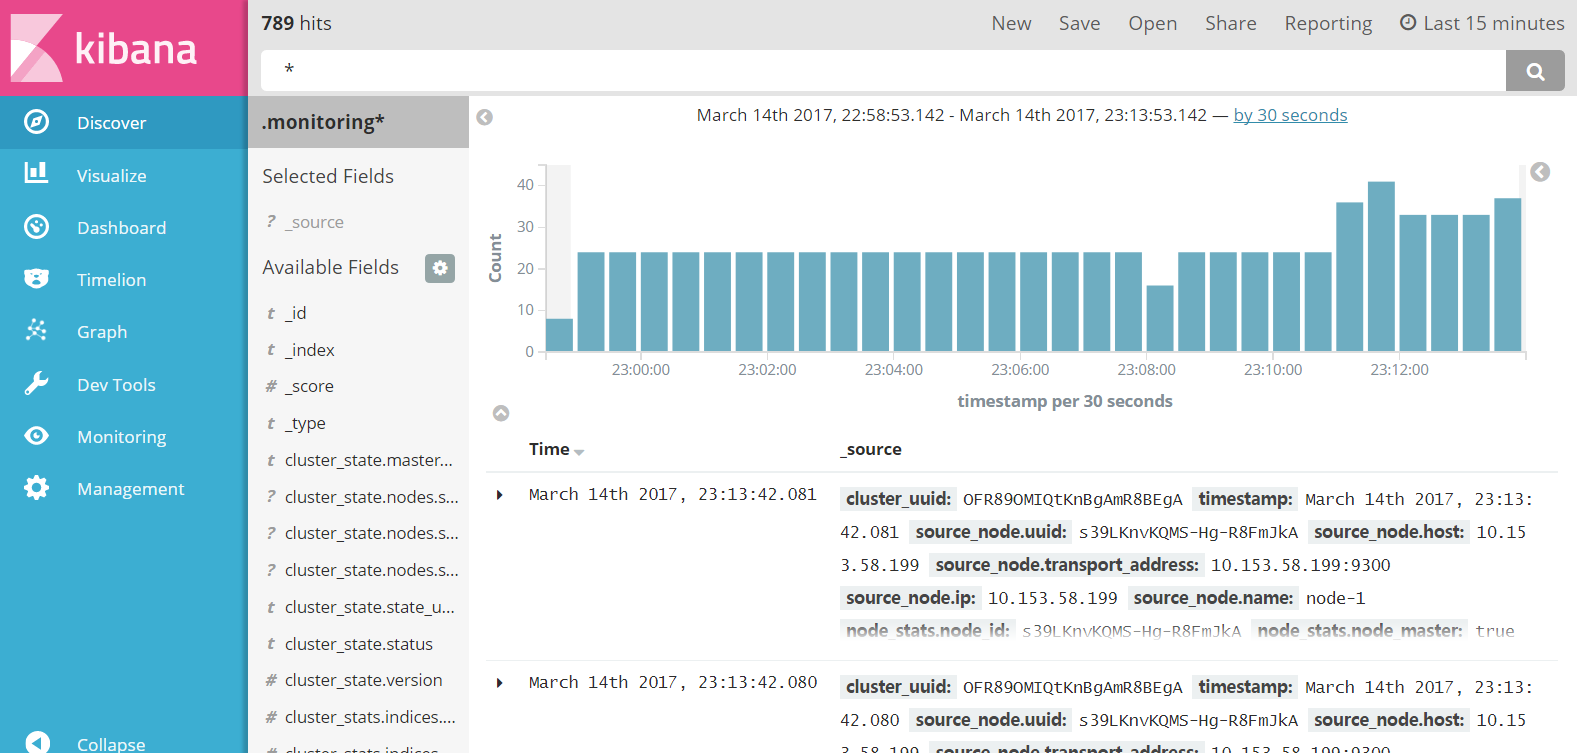
Task: Select Visualize label in sidebar
Action: tap(111, 175)
